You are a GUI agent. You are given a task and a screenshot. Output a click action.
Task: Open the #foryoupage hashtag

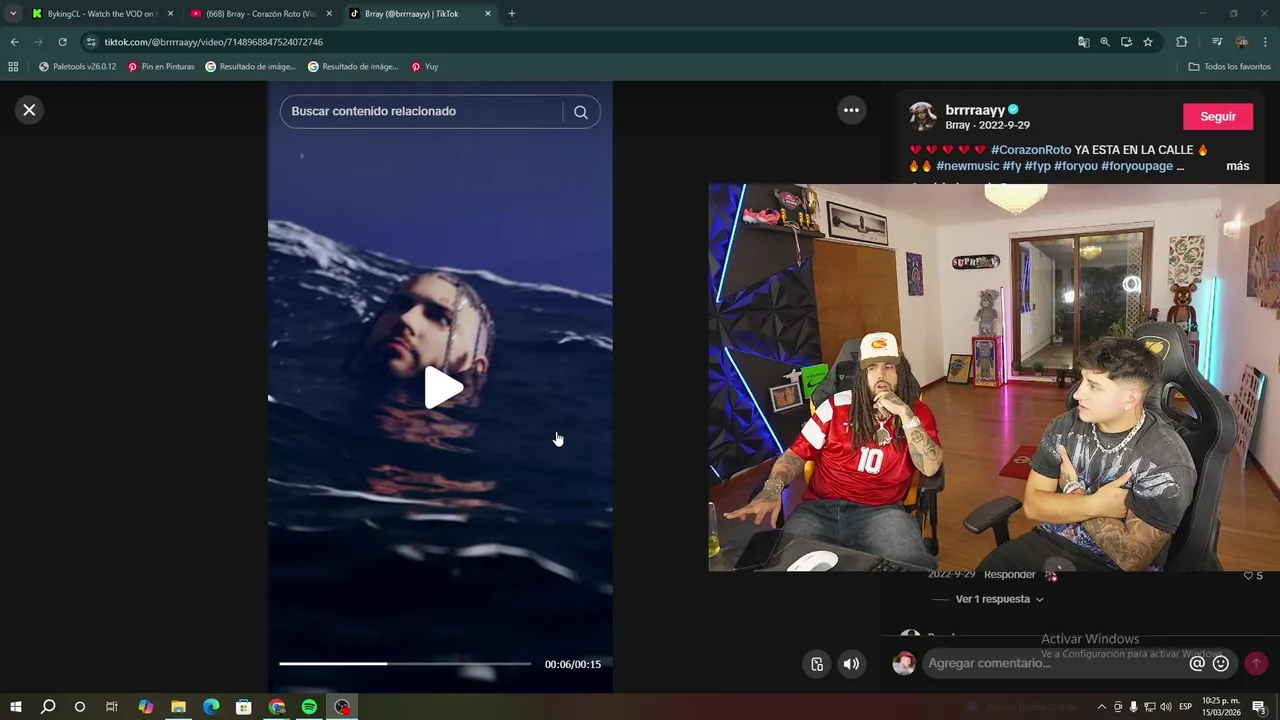(1137, 166)
